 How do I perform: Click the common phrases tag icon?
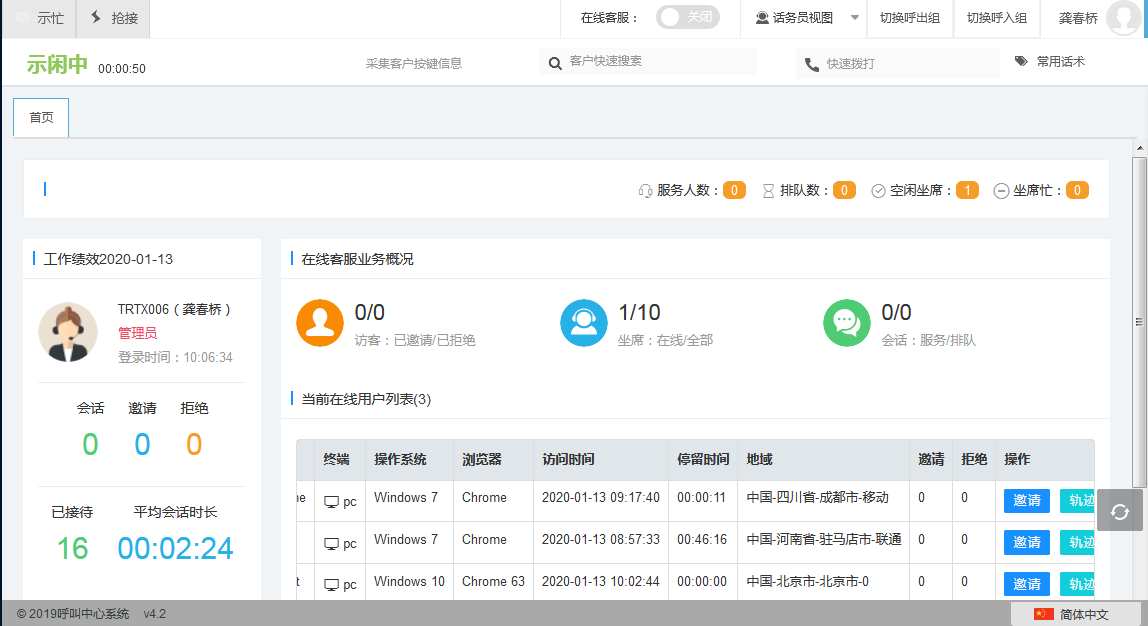pos(1021,62)
